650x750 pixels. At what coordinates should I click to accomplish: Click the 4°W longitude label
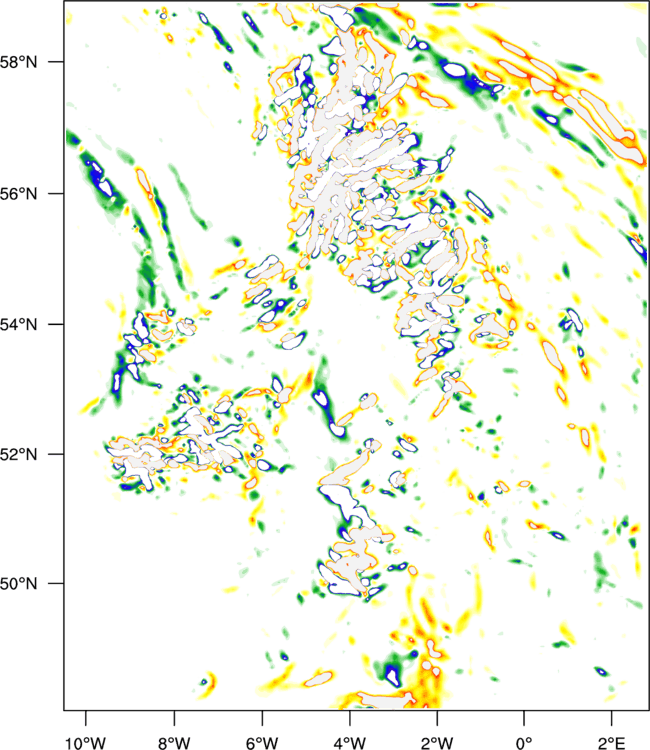pos(349,742)
